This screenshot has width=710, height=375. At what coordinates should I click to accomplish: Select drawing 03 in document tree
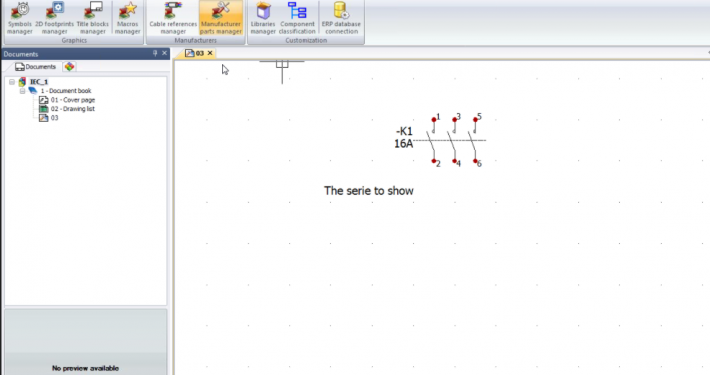[x=54, y=118]
